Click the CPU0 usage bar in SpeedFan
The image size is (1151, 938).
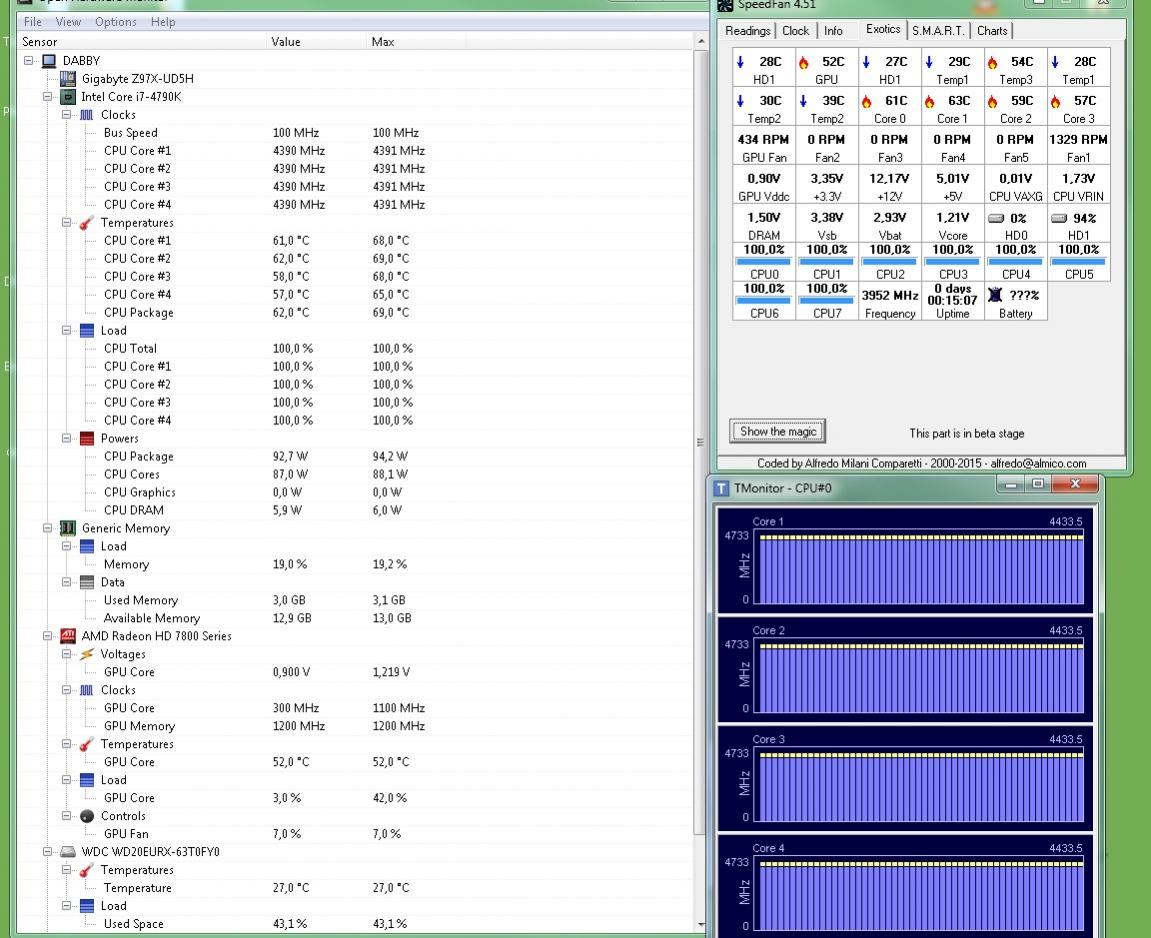763,261
